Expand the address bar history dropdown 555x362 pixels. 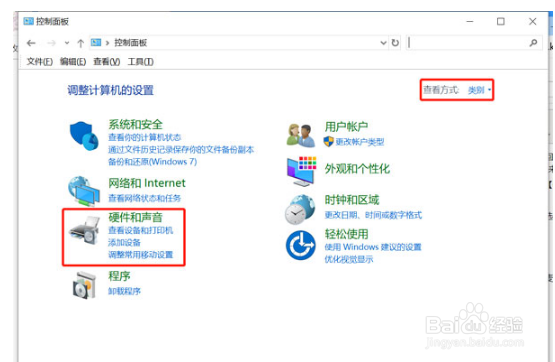pos(383,43)
